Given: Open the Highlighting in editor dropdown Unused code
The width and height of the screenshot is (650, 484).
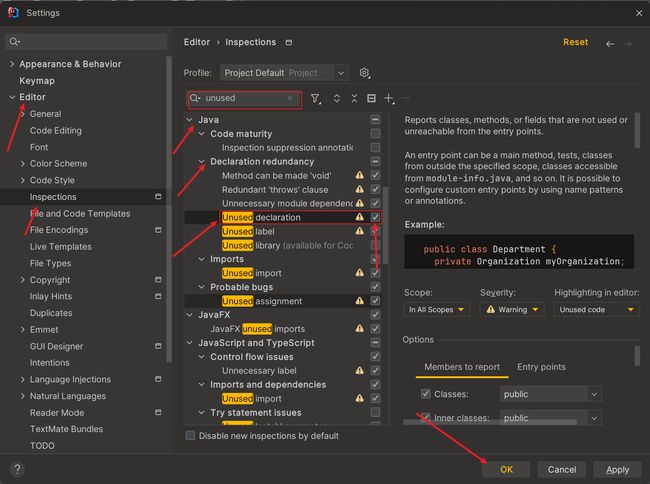Looking at the screenshot, I should 597,310.
